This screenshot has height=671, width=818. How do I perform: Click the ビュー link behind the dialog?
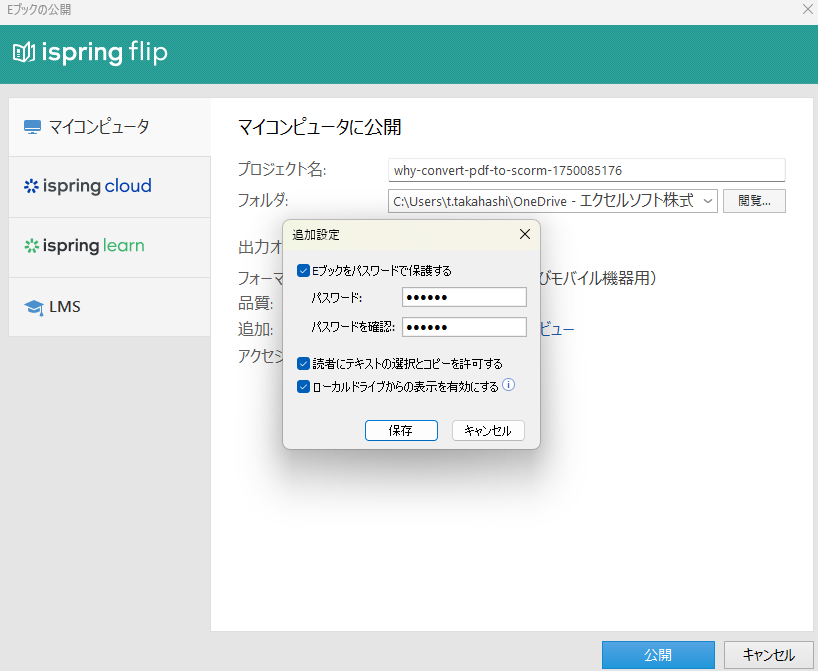tap(557, 329)
